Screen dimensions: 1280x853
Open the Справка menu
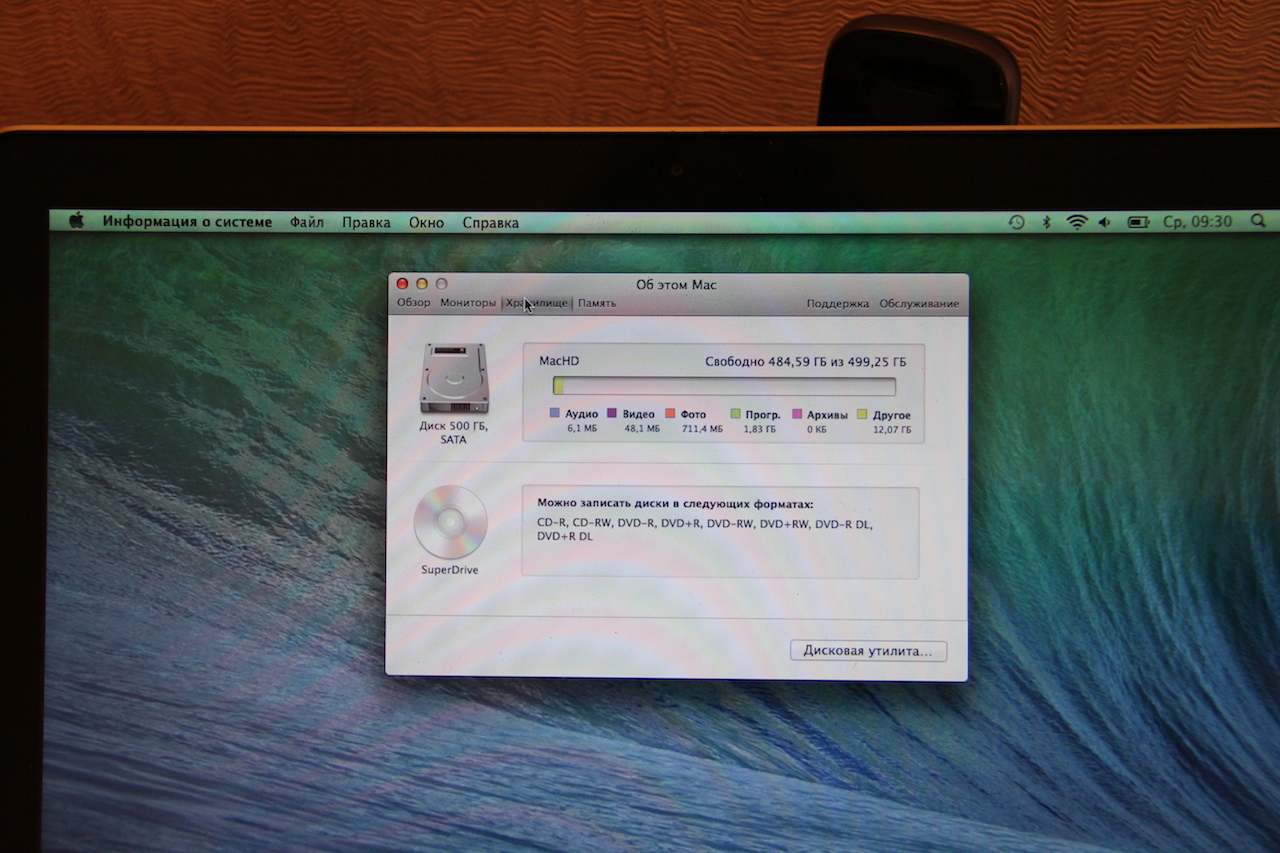click(x=491, y=222)
